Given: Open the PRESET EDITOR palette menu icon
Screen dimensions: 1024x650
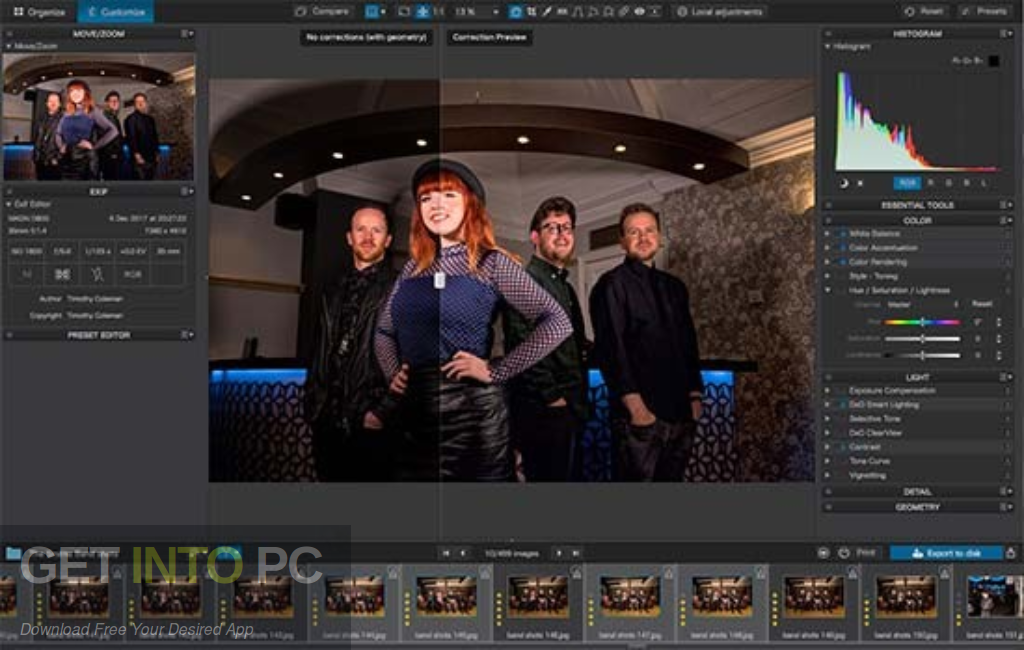Looking at the screenshot, I should 187,335.
